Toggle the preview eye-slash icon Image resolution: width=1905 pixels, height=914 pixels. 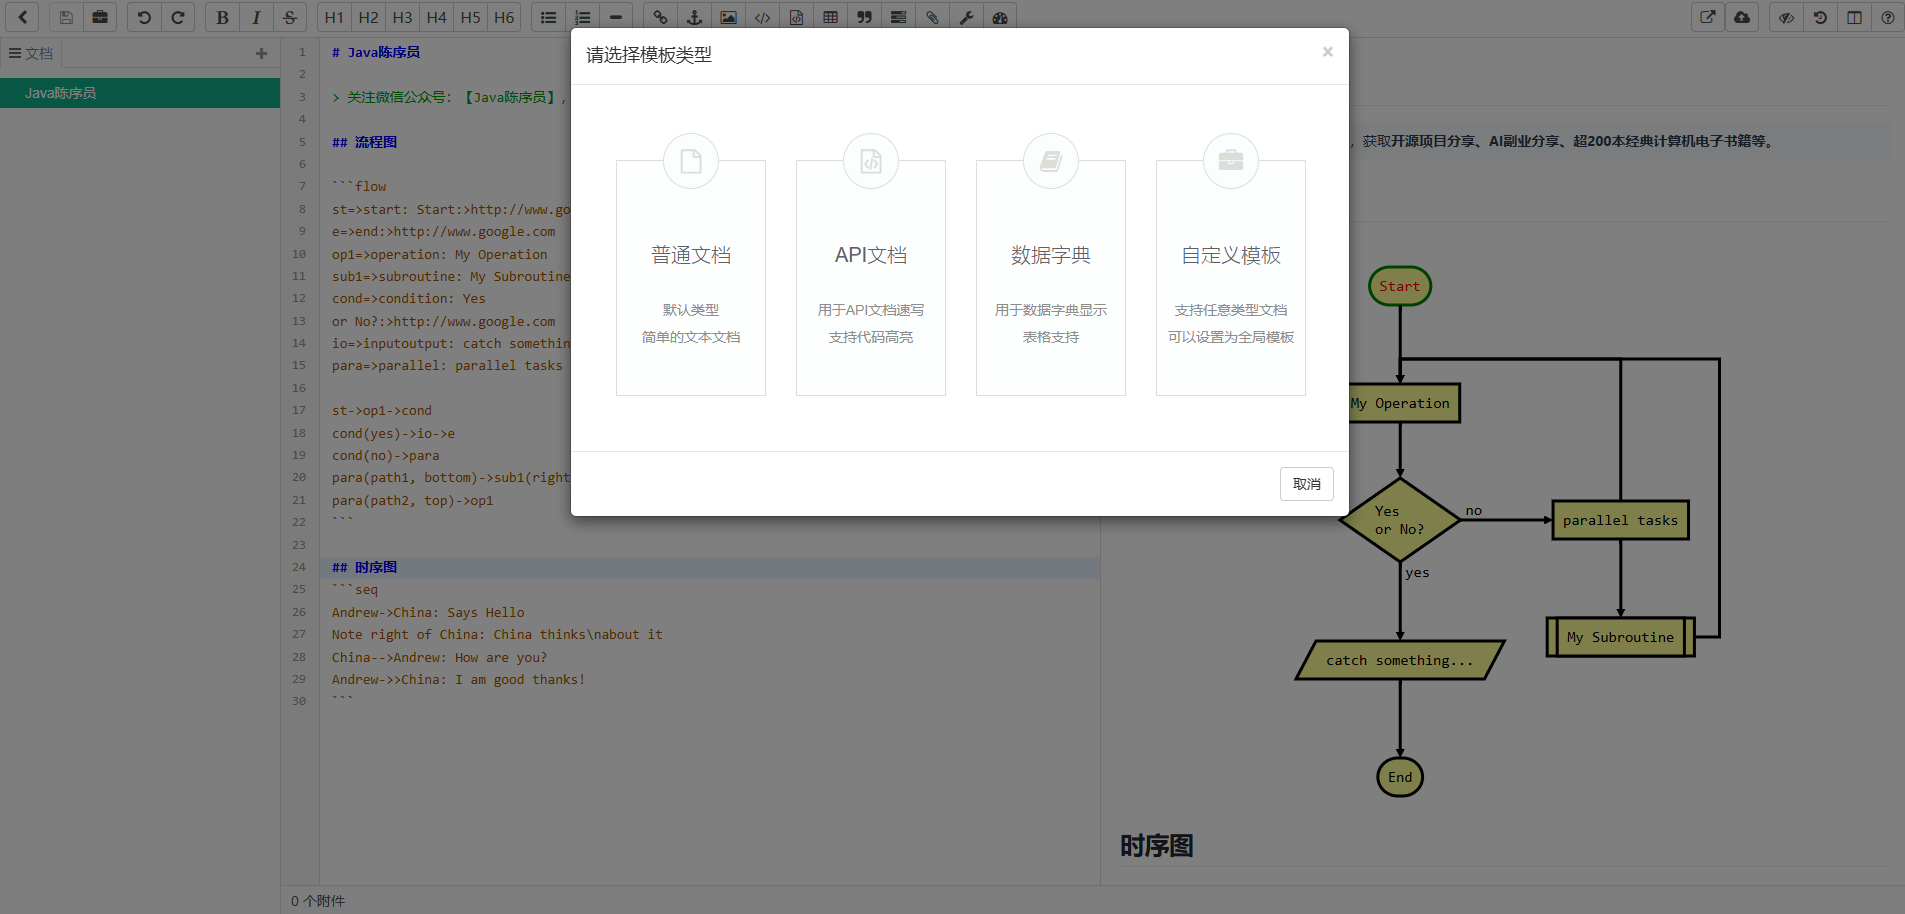1786,17
